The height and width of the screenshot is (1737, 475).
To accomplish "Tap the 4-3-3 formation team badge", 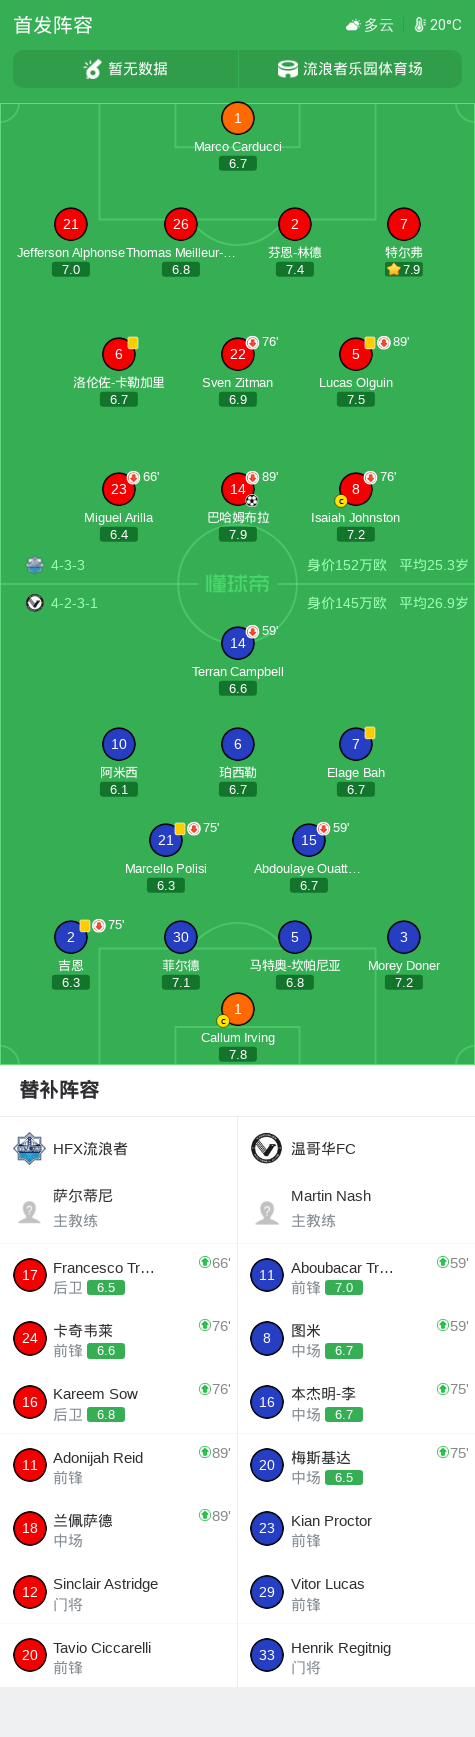I will coord(35,565).
